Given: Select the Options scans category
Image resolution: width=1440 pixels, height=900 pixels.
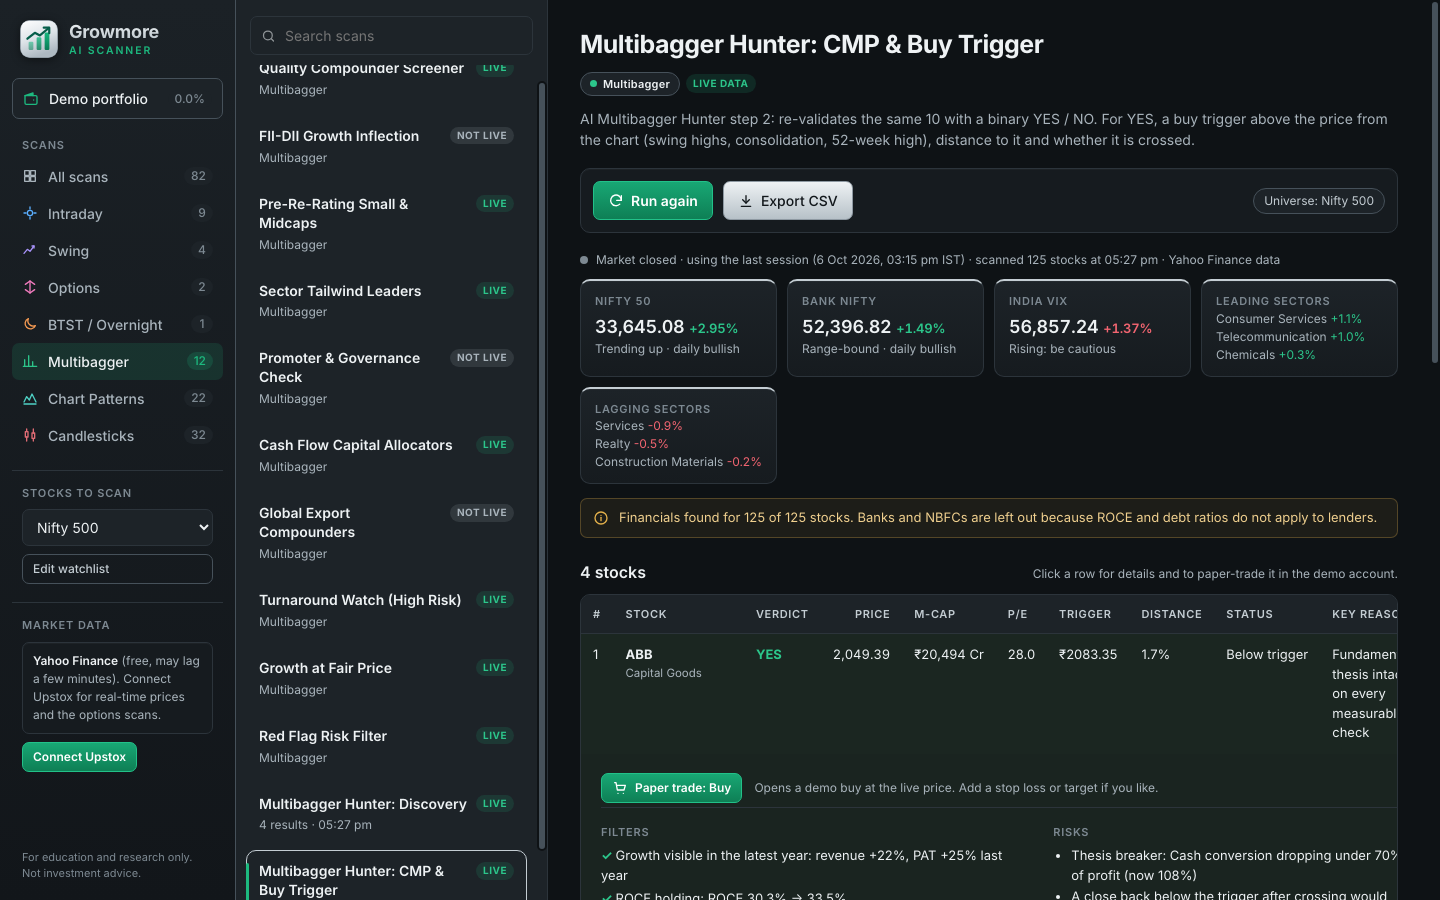Looking at the screenshot, I should (x=117, y=287).
